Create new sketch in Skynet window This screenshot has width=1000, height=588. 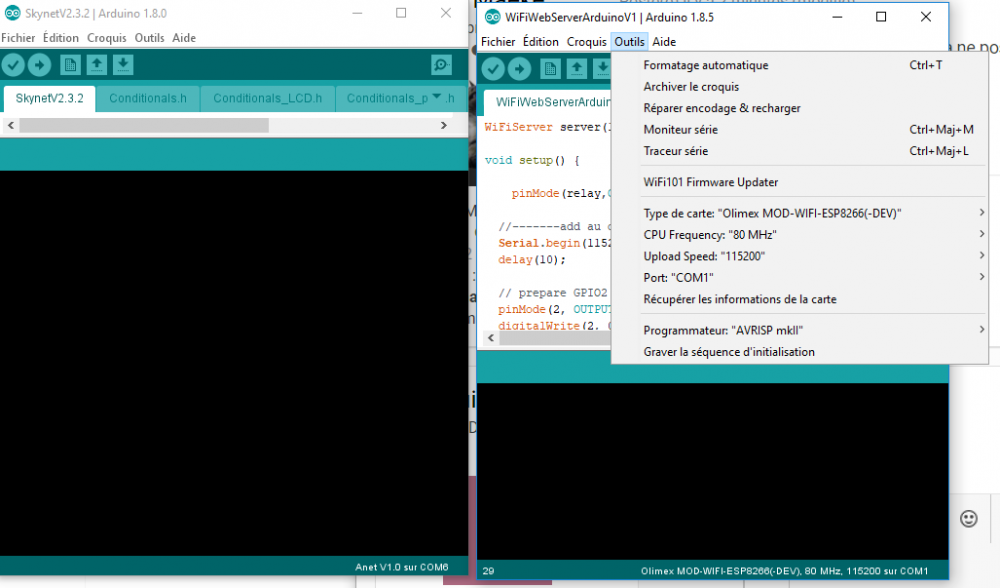pyautogui.click(x=70, y=64)
